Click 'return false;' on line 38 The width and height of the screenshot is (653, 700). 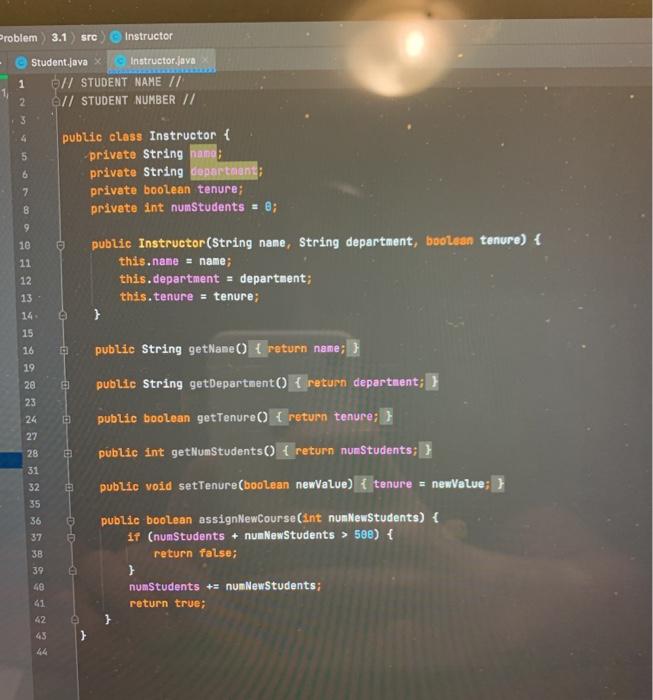click(195, 554)
